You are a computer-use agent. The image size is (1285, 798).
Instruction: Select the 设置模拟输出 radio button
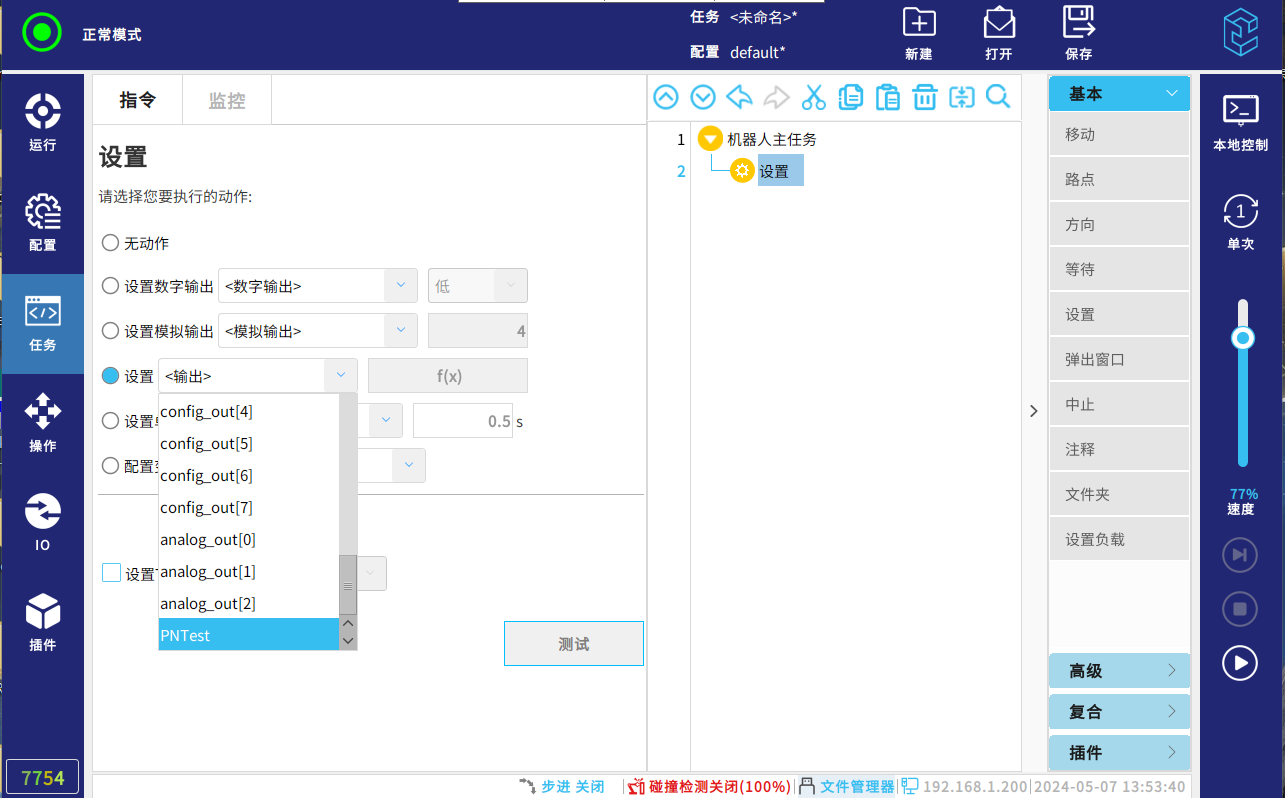[111, 331]
